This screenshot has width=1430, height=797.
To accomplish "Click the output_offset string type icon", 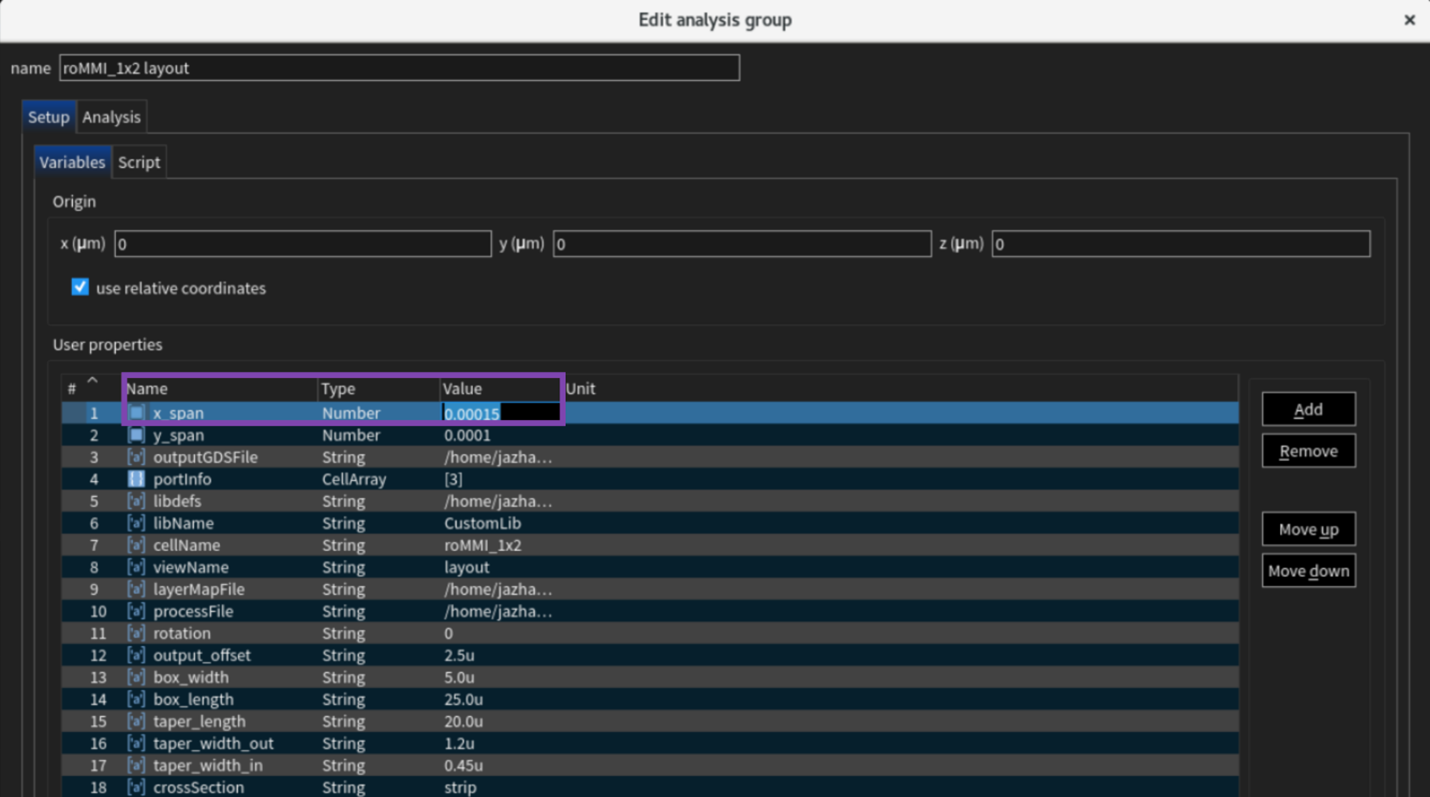I will (137, 655).
